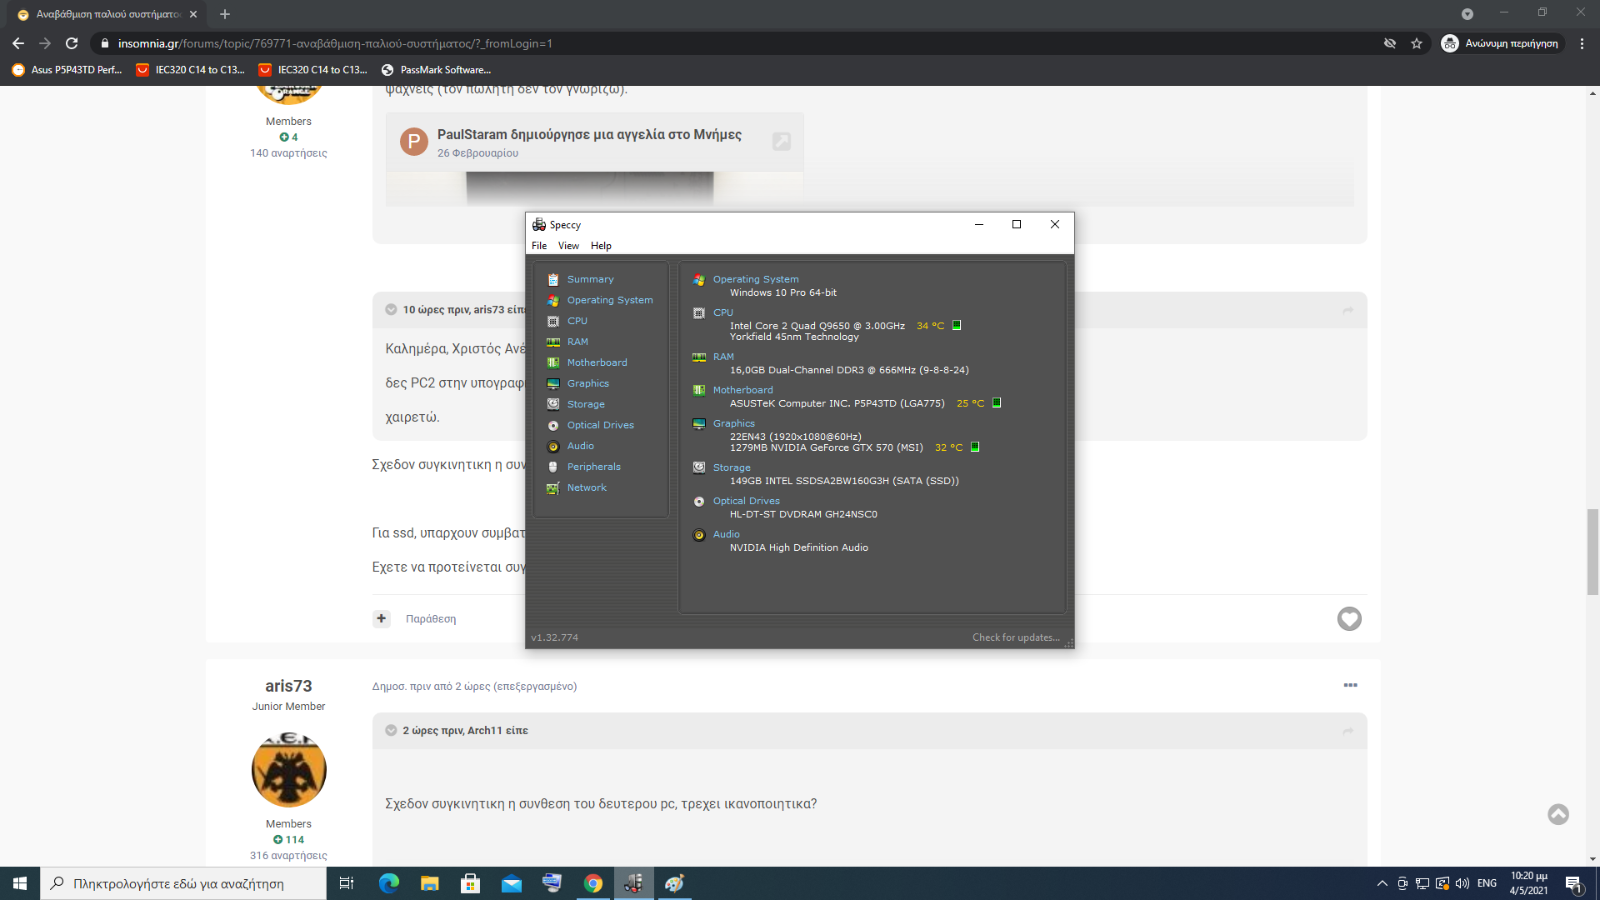Select RAM in the Speccy sidebar
The width and height of the screenshot is (1600, 900).
click(577, 342)
